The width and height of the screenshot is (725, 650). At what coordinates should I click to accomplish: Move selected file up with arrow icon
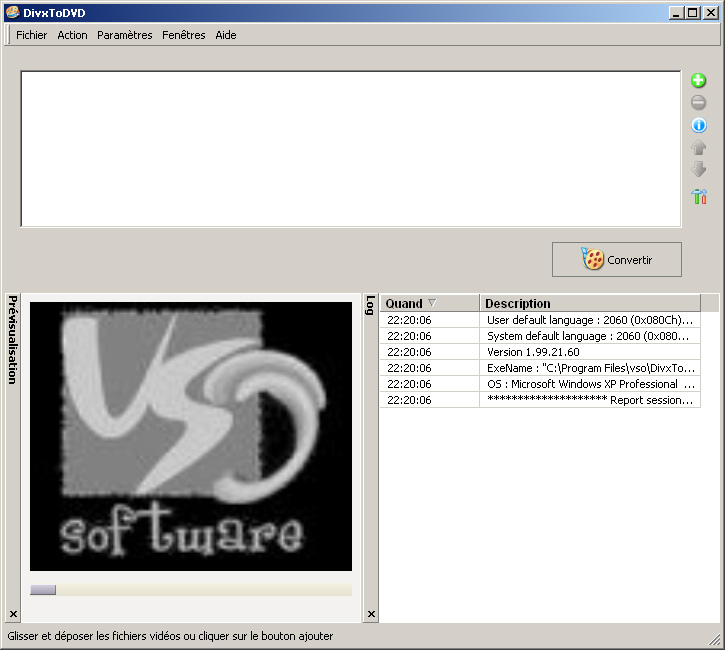click(699, 147)
